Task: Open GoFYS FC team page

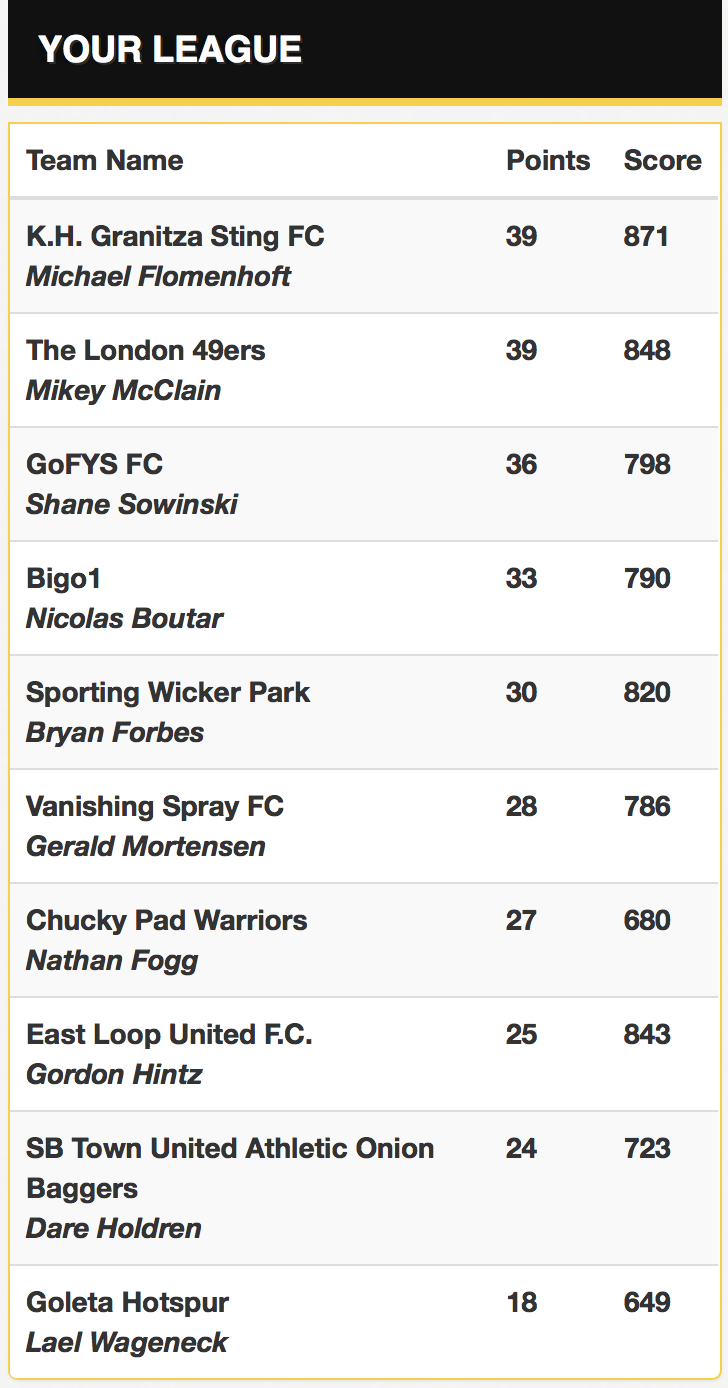Action: point(94,465)
